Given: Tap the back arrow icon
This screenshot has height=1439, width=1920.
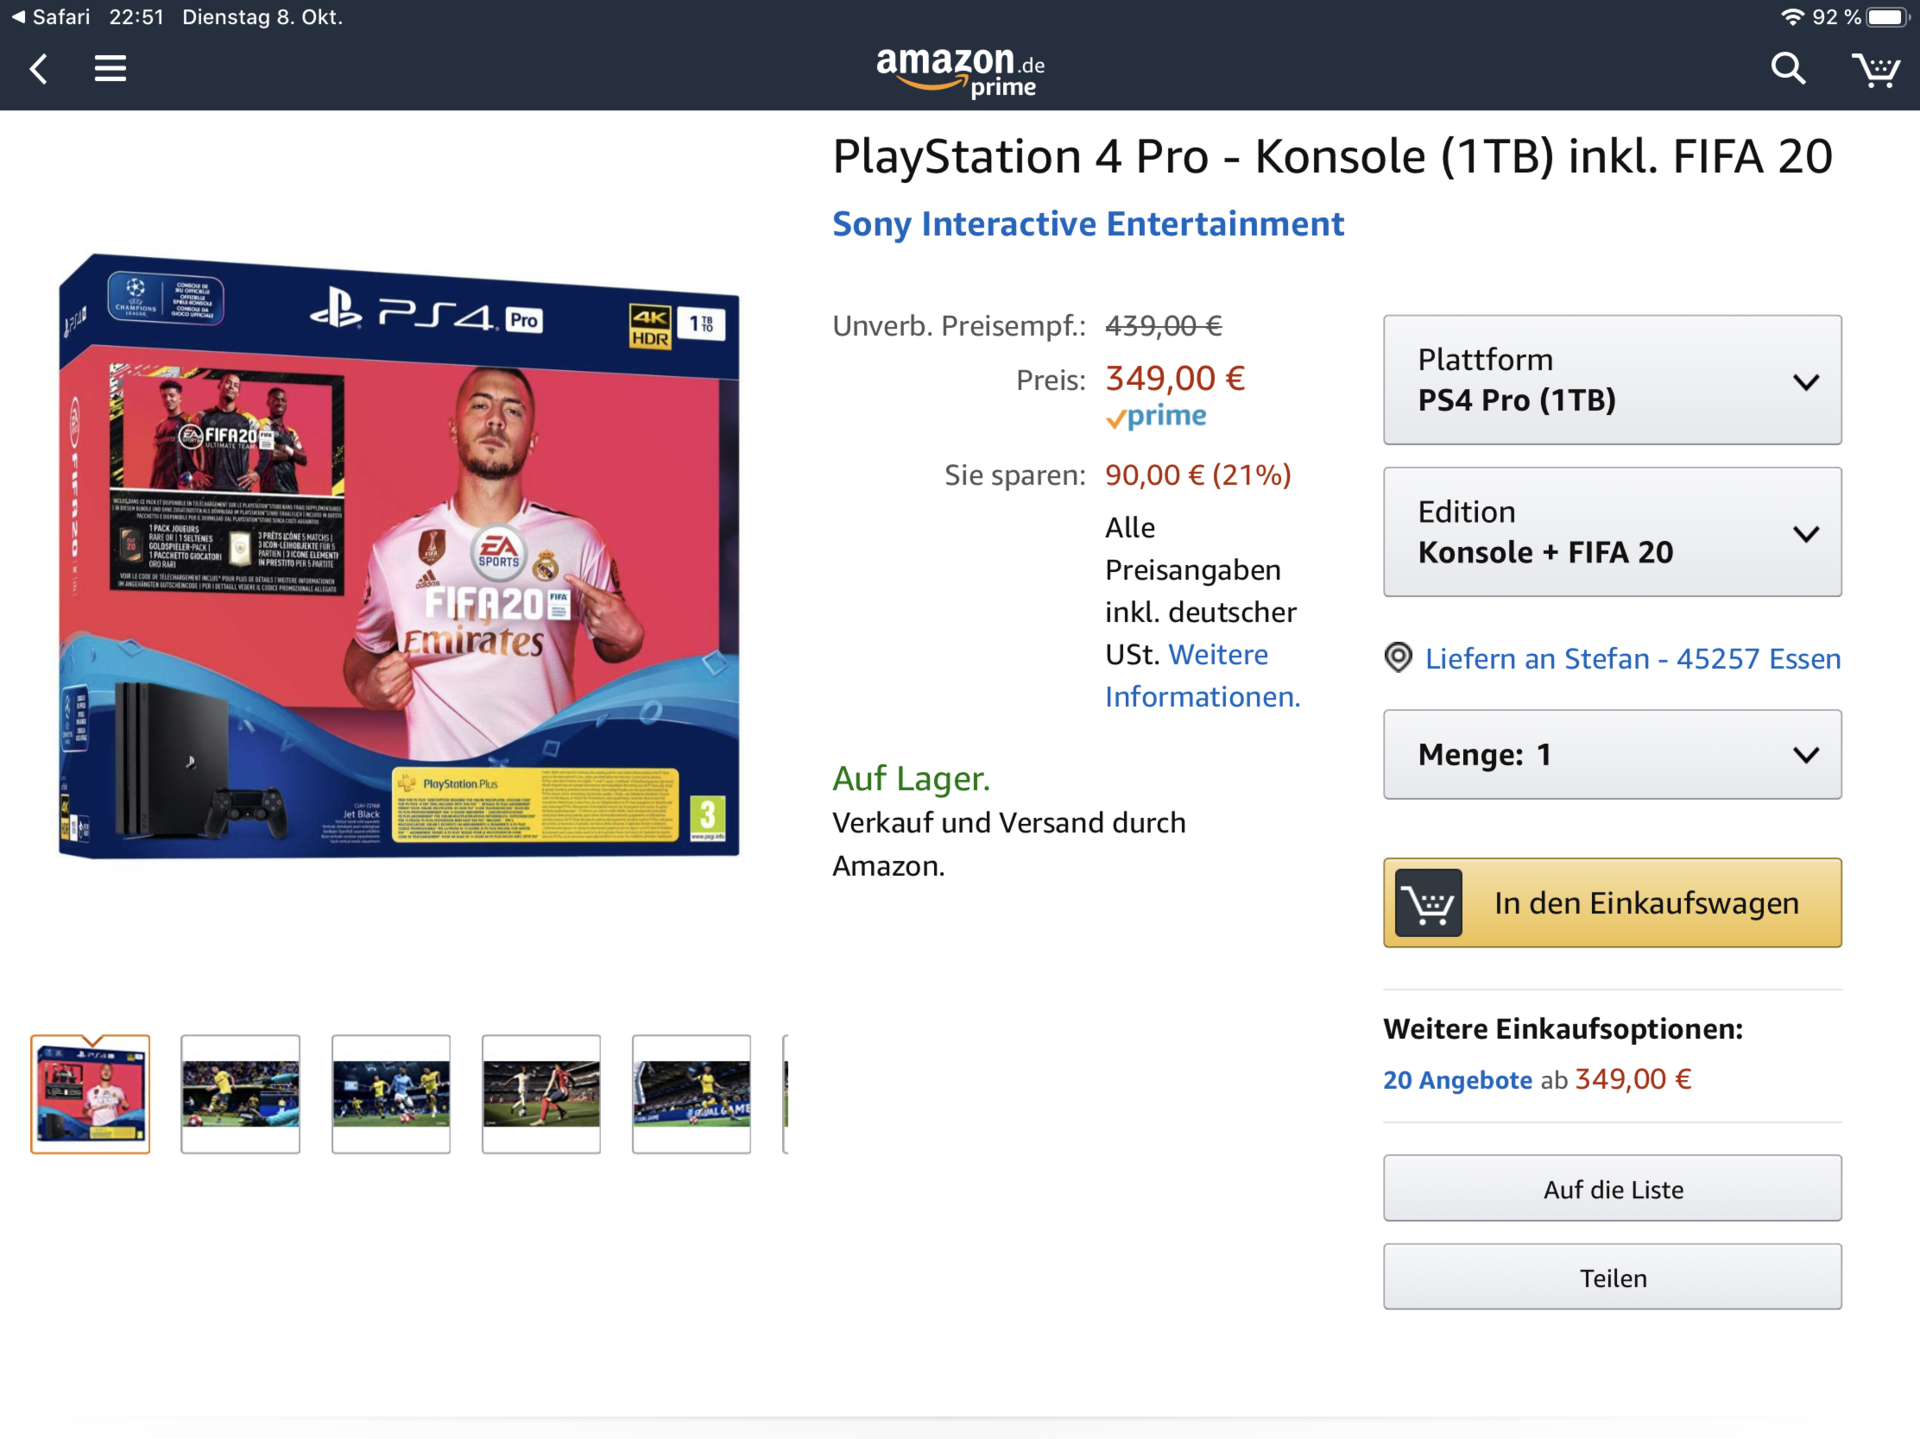Looking at the screenshot, I should (x=39, y=69).
